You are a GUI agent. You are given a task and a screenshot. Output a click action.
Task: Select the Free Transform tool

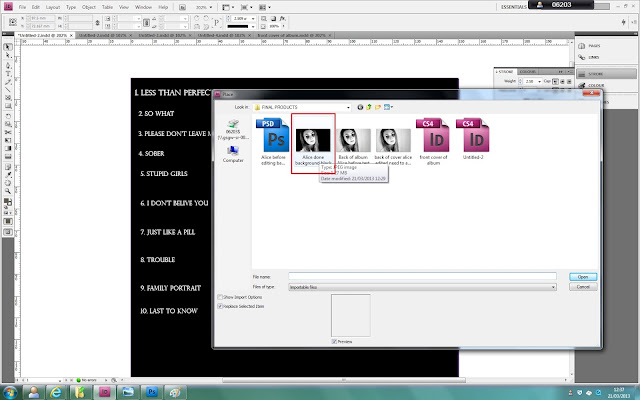[x=8, y=140]
